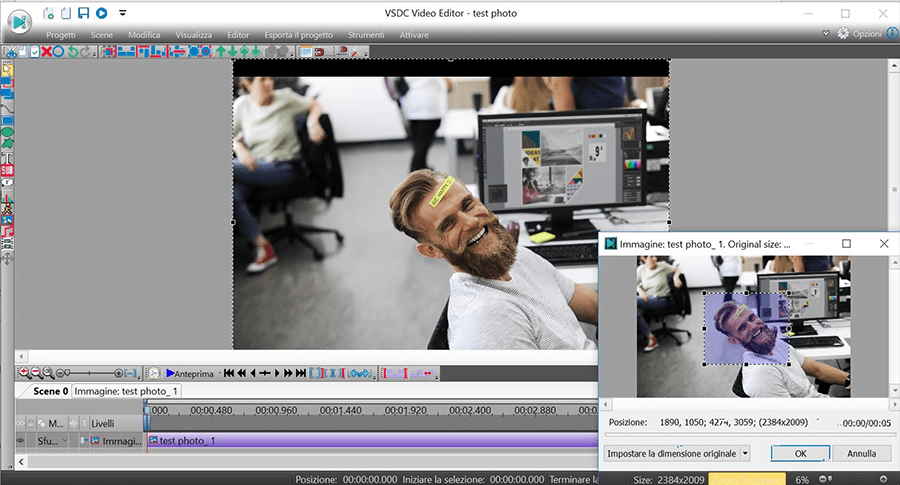
Task: Select the chart tool in left toolbar
Action: [x=7, y=197]
